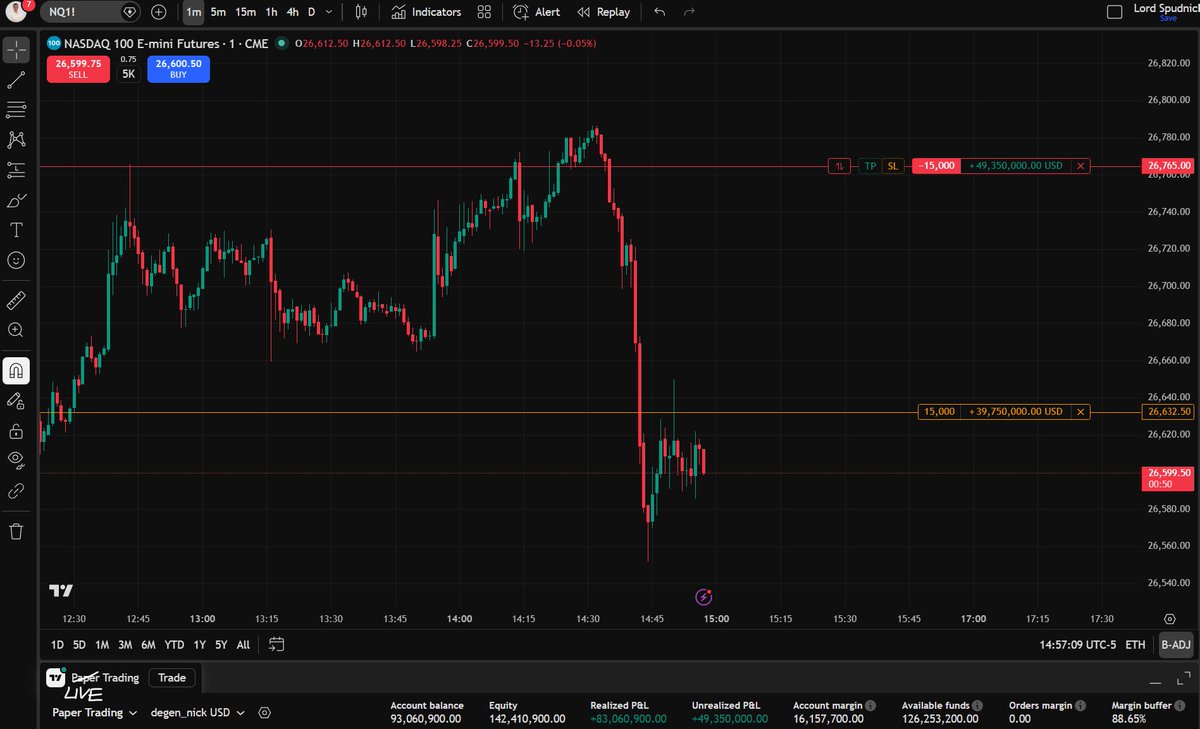Screen dimensions: 1200x729
Task: Toggle the ETH session setting
Action: pyautogui.click(x=1135, y=645)
